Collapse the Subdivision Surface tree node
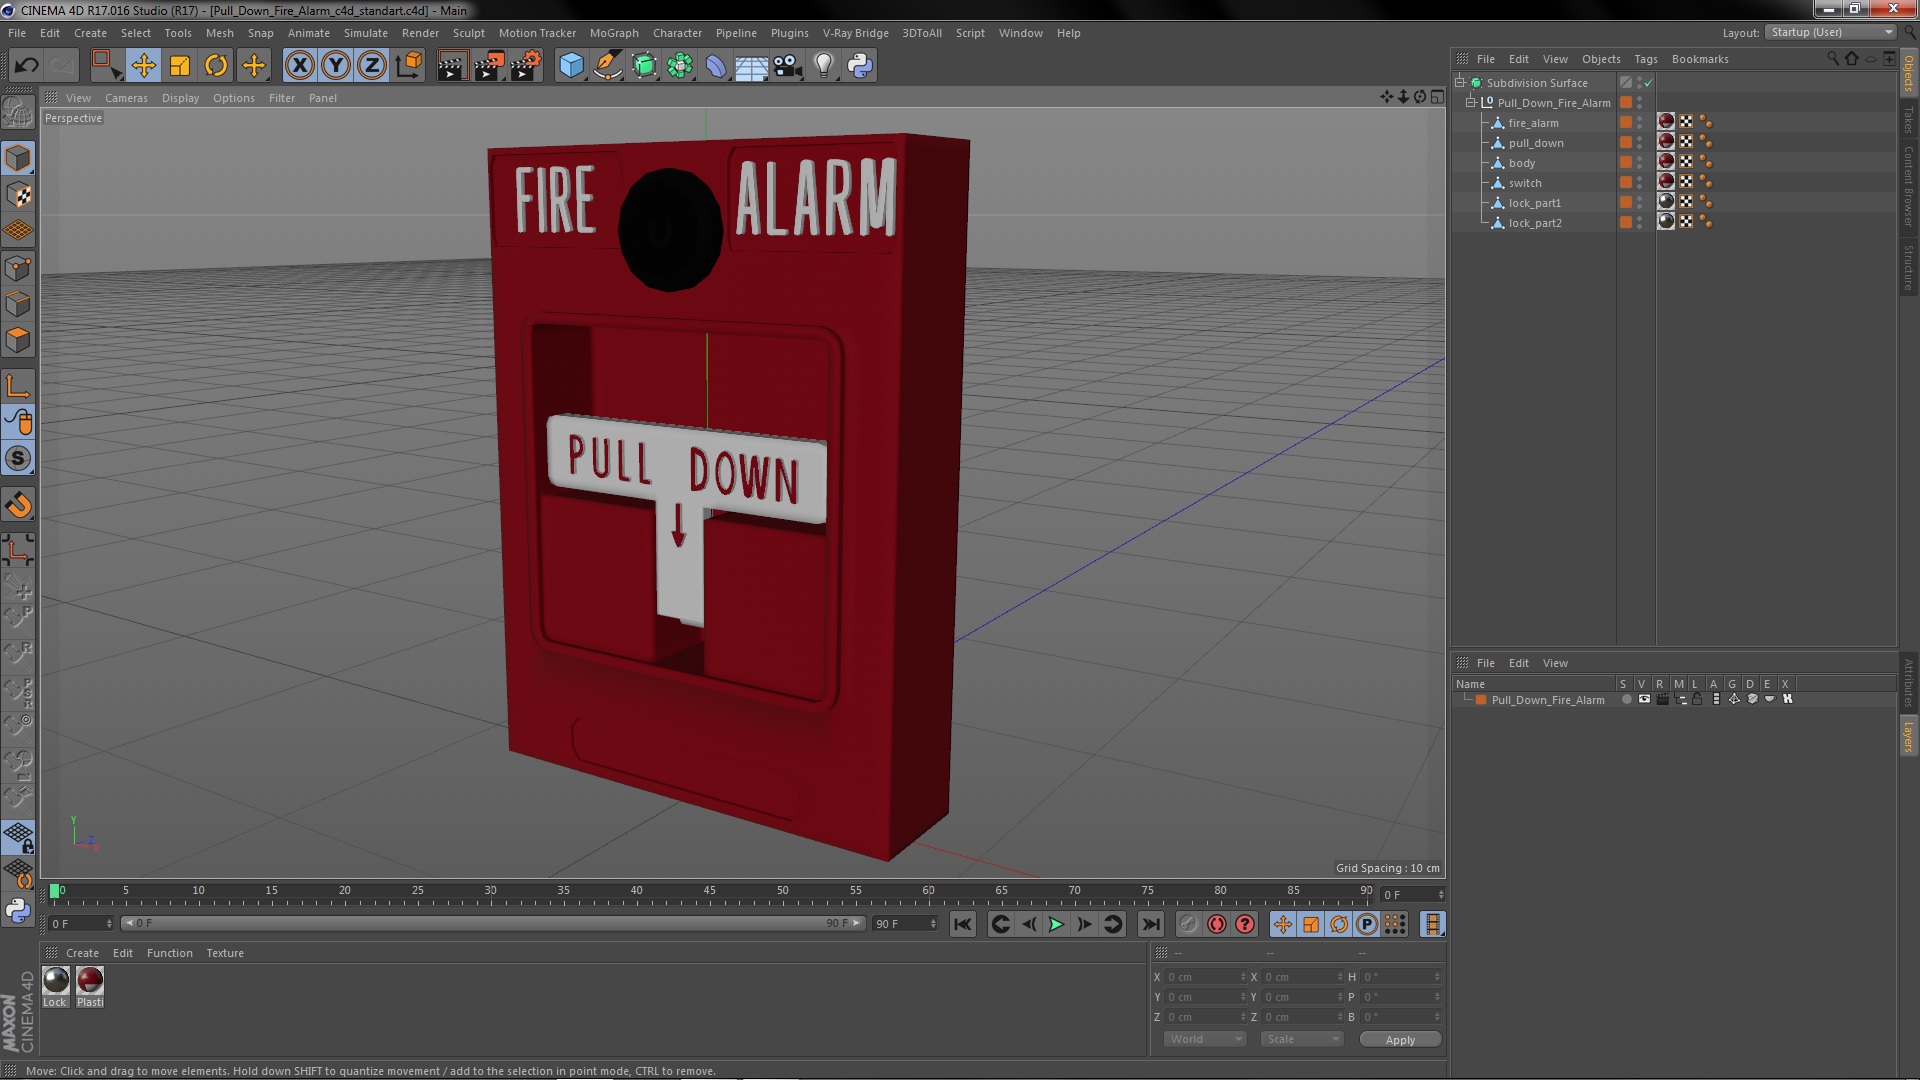 (1460, 83)
